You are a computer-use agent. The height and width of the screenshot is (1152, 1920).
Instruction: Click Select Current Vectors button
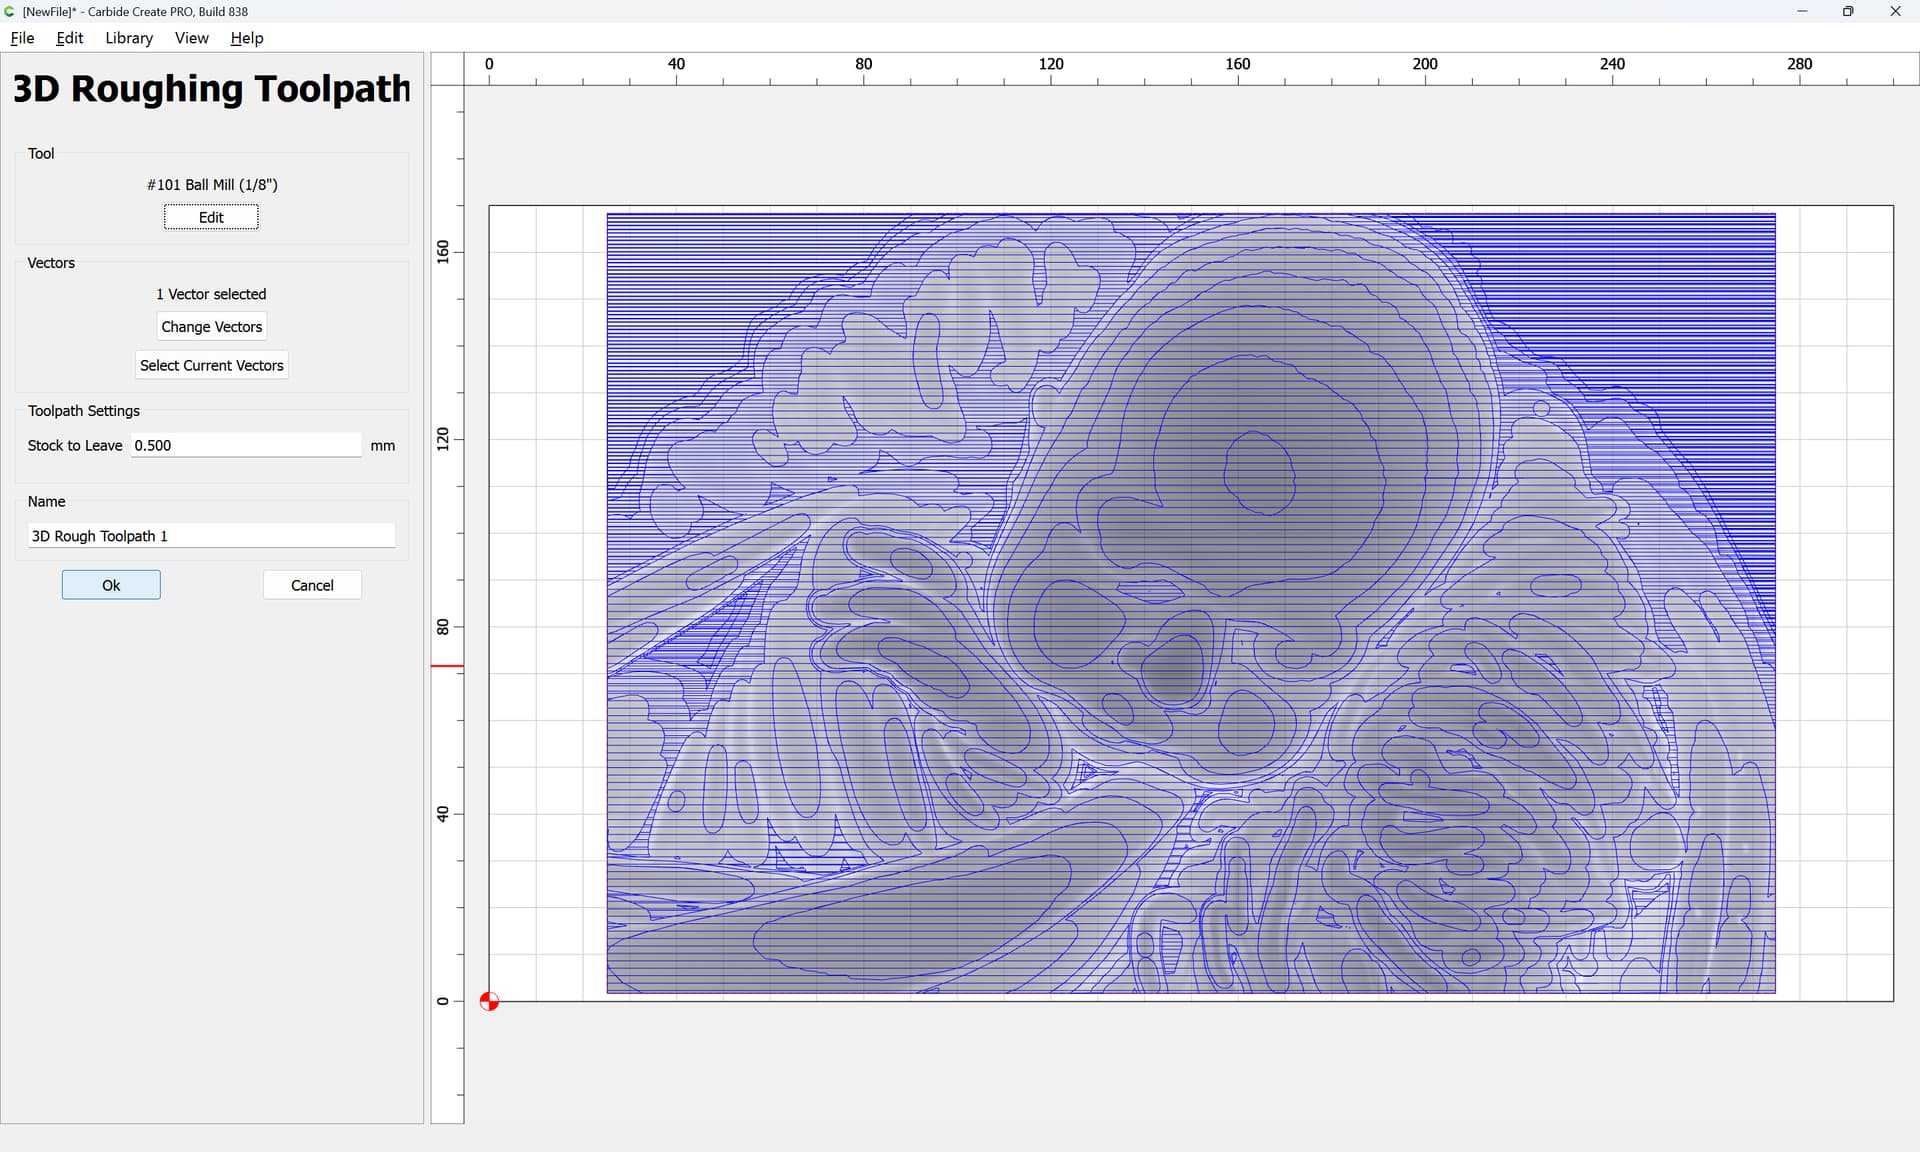pos(211,365)
